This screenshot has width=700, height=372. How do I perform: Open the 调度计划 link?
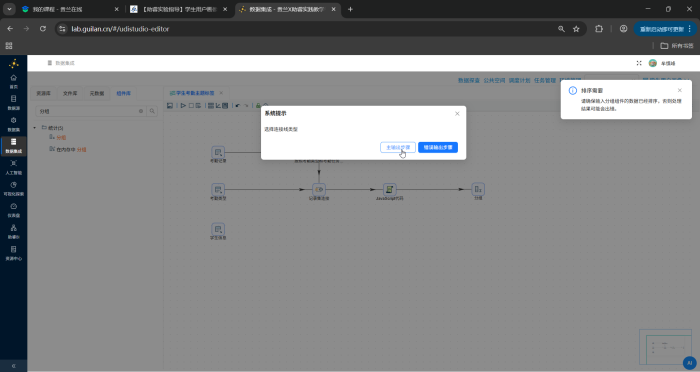pyautogui.click(x=520, y=80)
